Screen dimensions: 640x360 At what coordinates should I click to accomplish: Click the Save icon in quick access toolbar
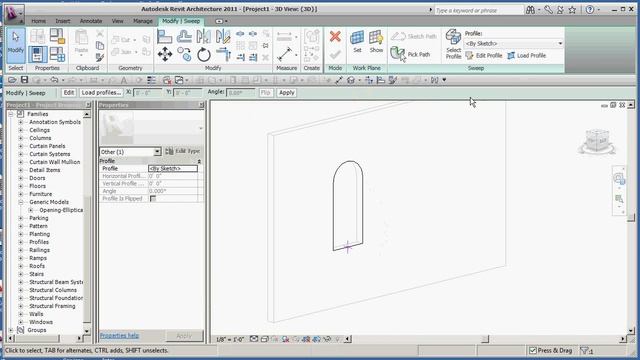click(x=24, y=80)
